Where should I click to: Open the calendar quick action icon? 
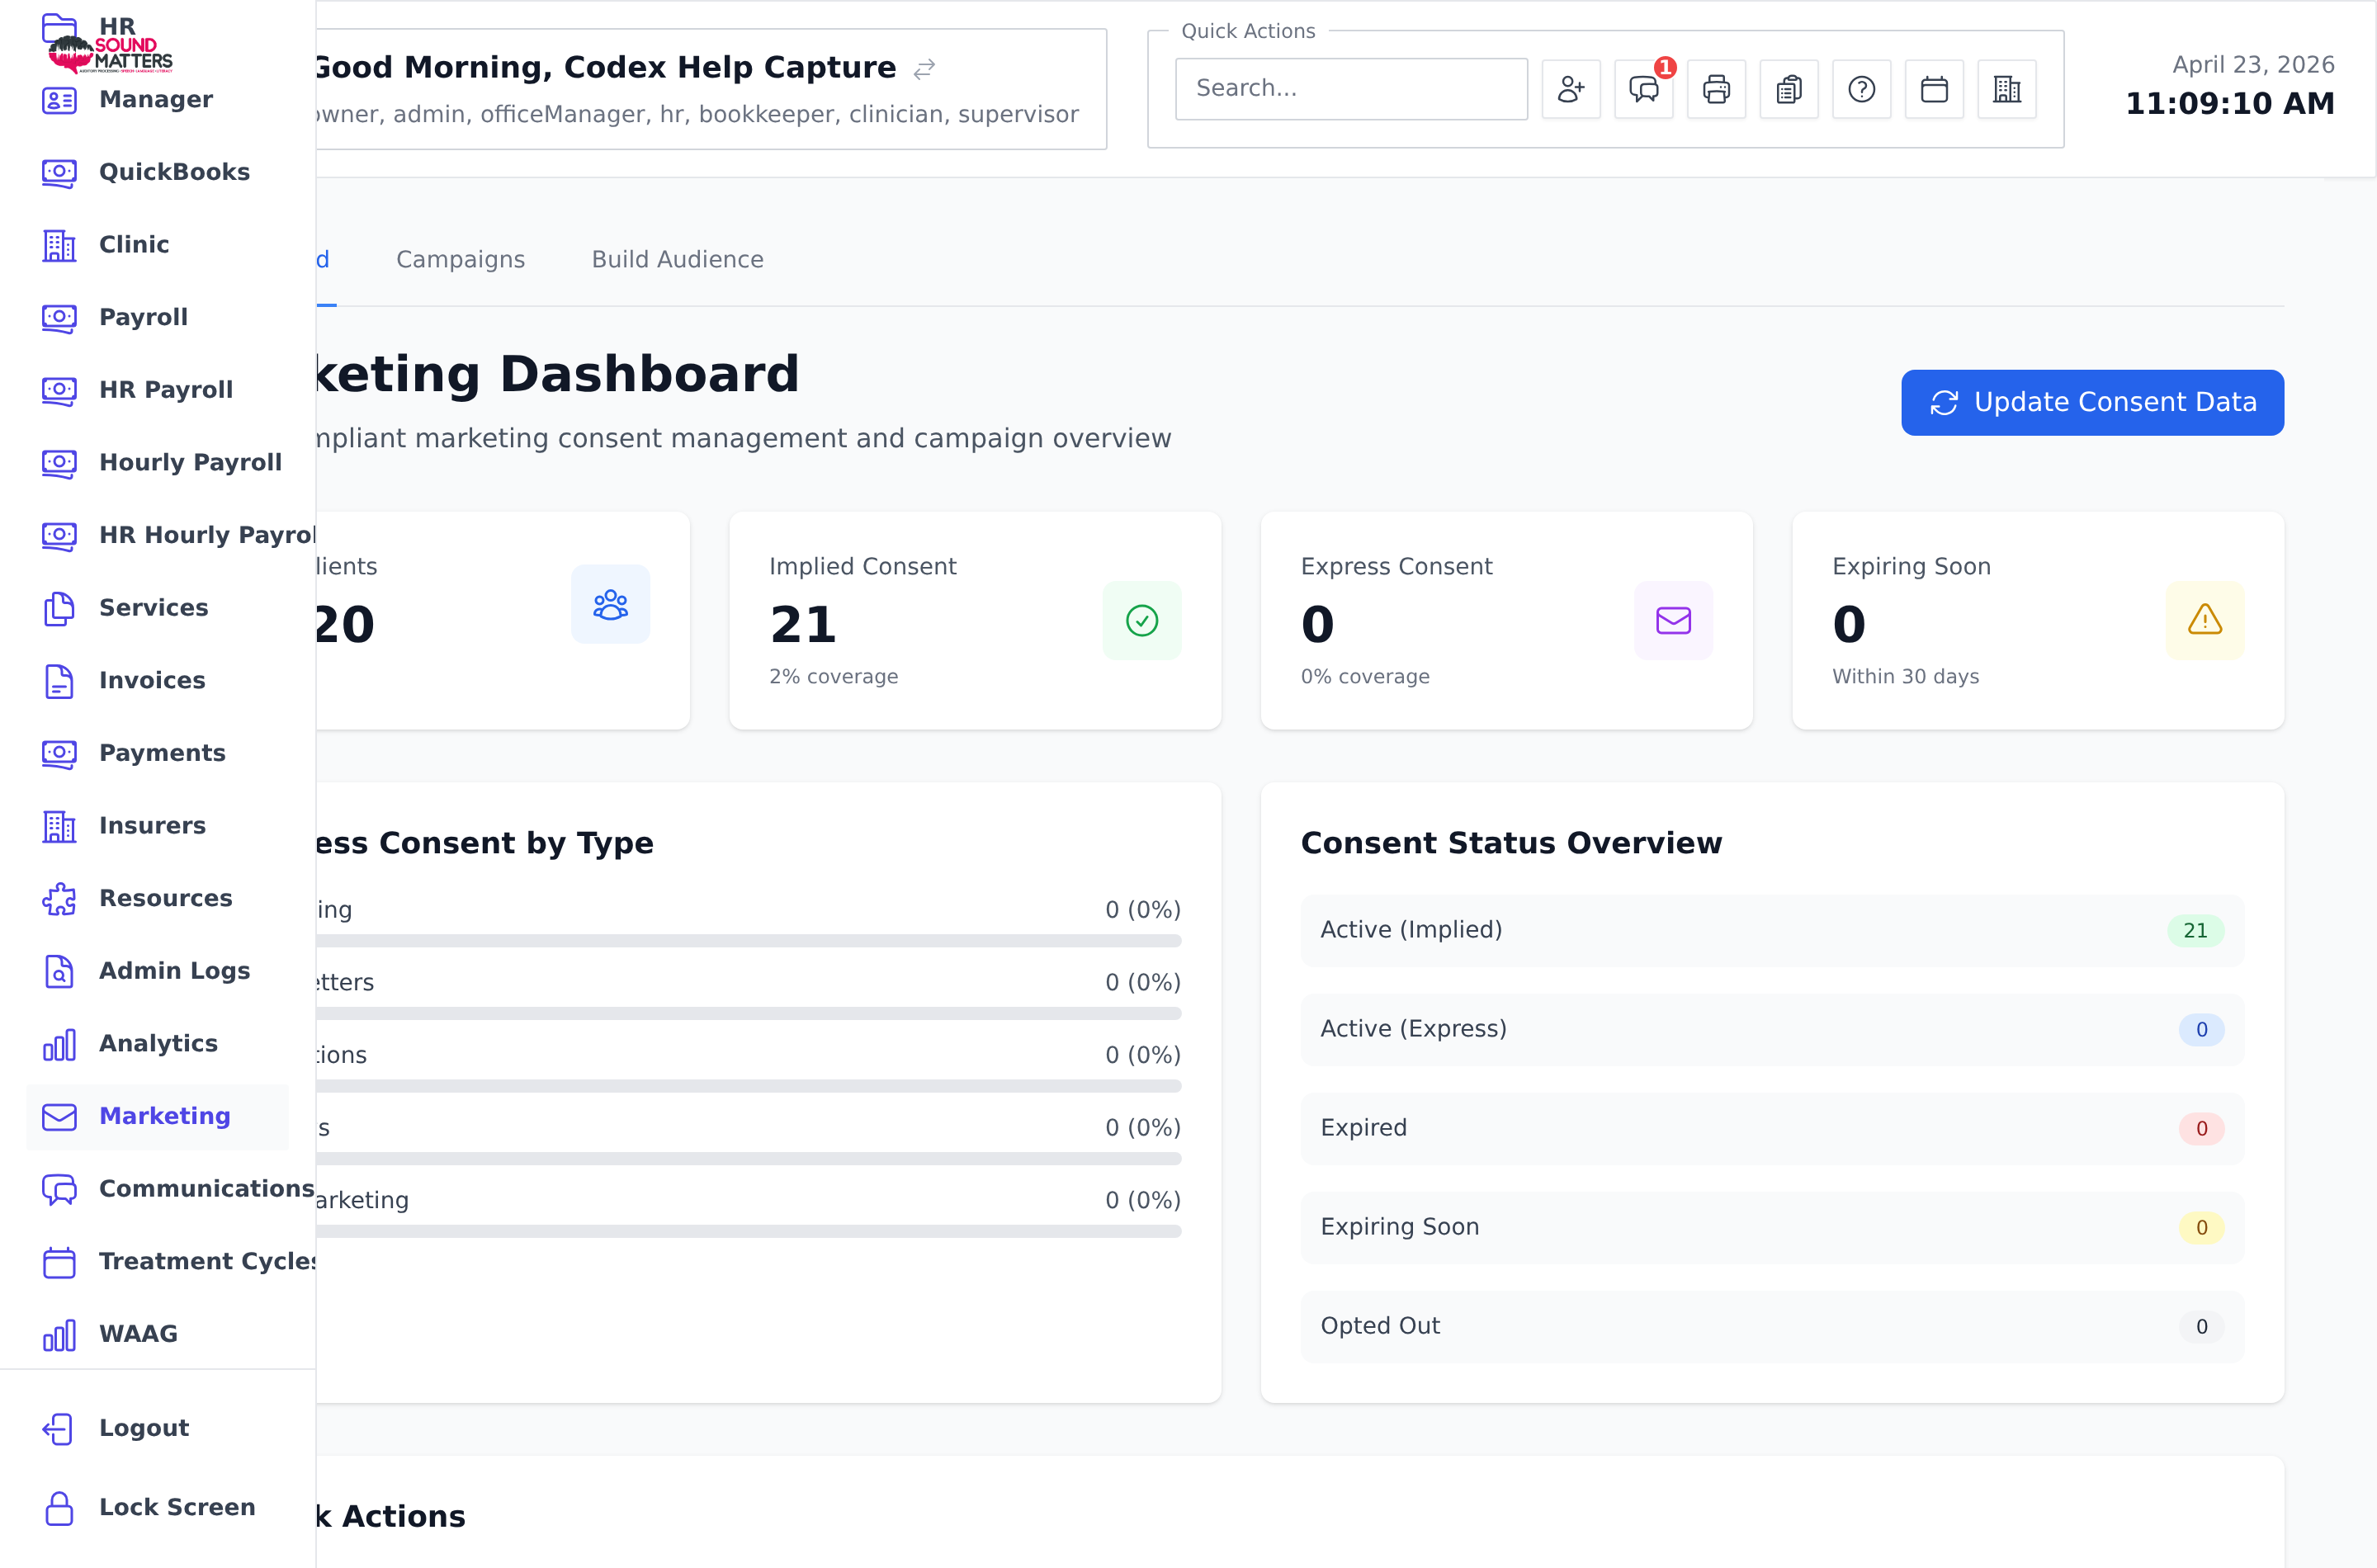1934,89
